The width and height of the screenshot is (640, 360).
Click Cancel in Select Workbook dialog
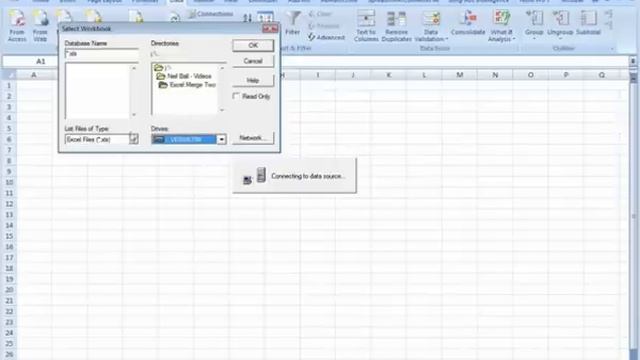pyautogui.click(x=253, y=61)
